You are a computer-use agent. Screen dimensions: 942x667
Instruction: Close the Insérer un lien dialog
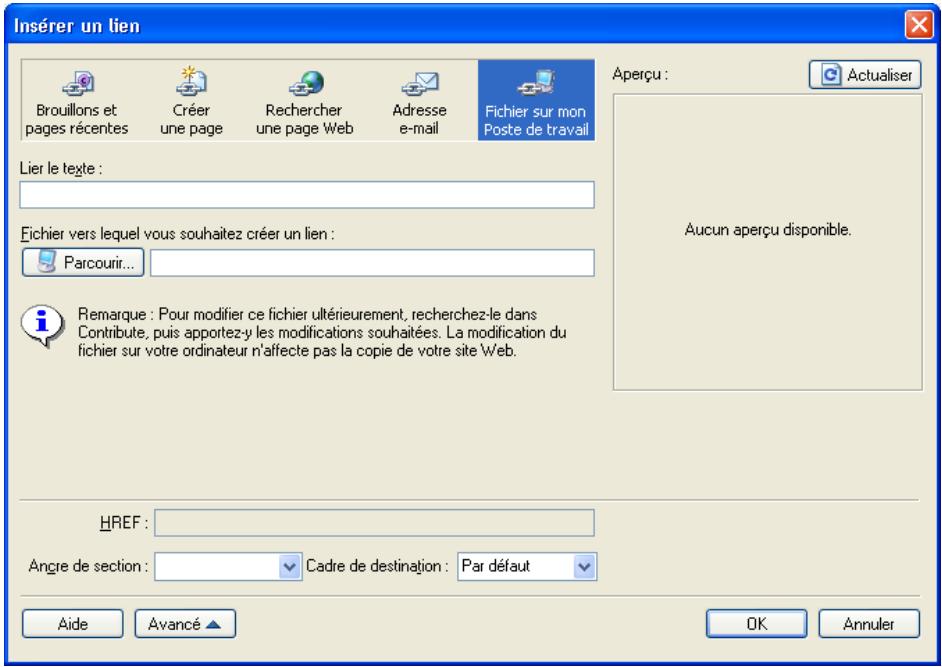coord(919,25)
